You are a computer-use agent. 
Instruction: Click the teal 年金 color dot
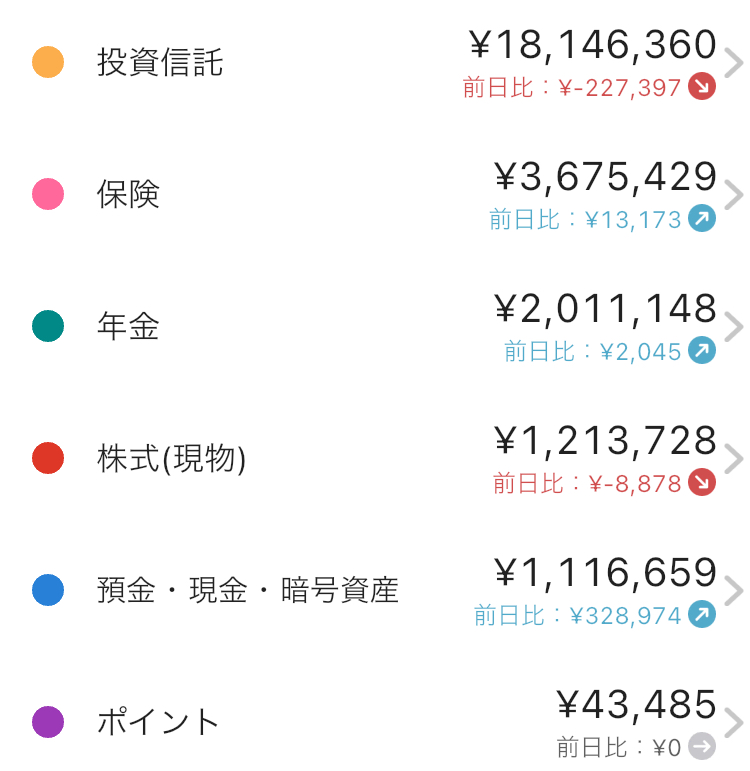[48, 326]
